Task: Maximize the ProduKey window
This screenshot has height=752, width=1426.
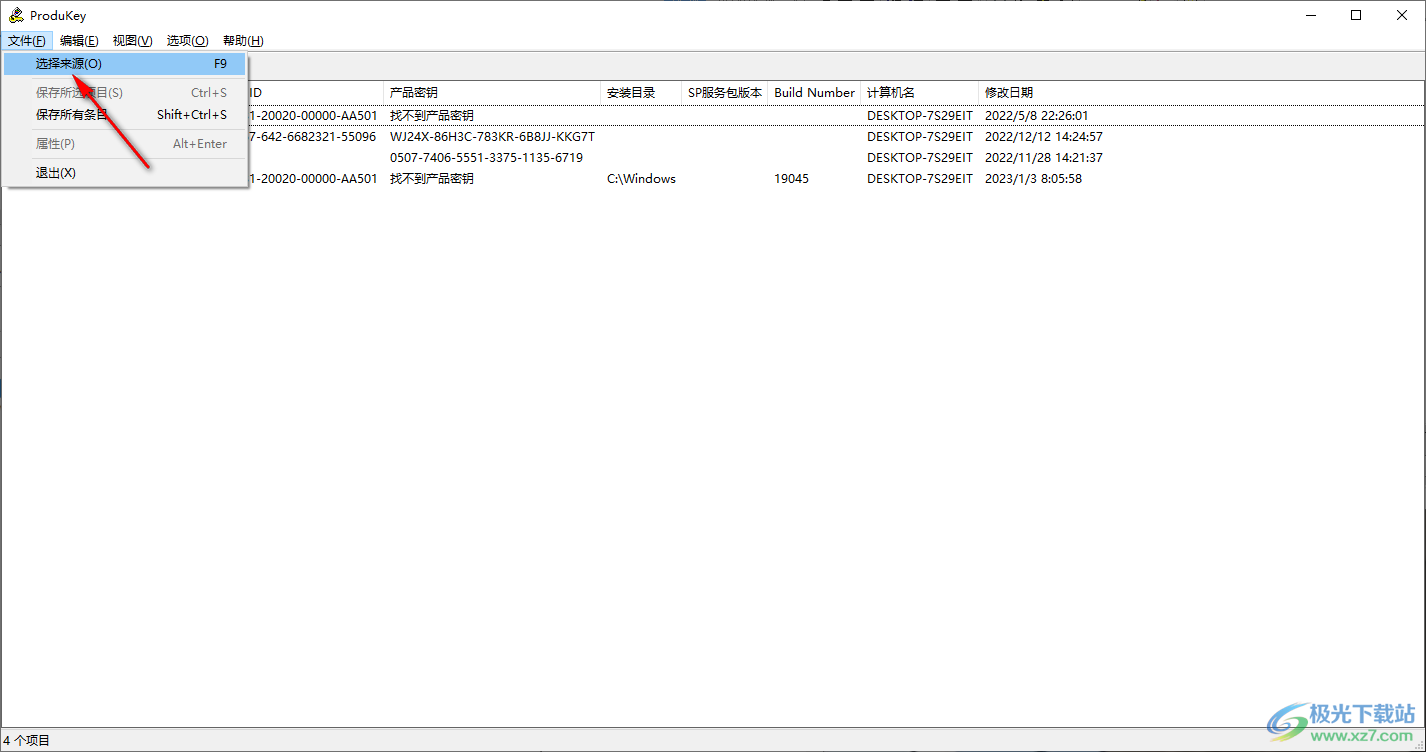Action: pos(1356,15)
